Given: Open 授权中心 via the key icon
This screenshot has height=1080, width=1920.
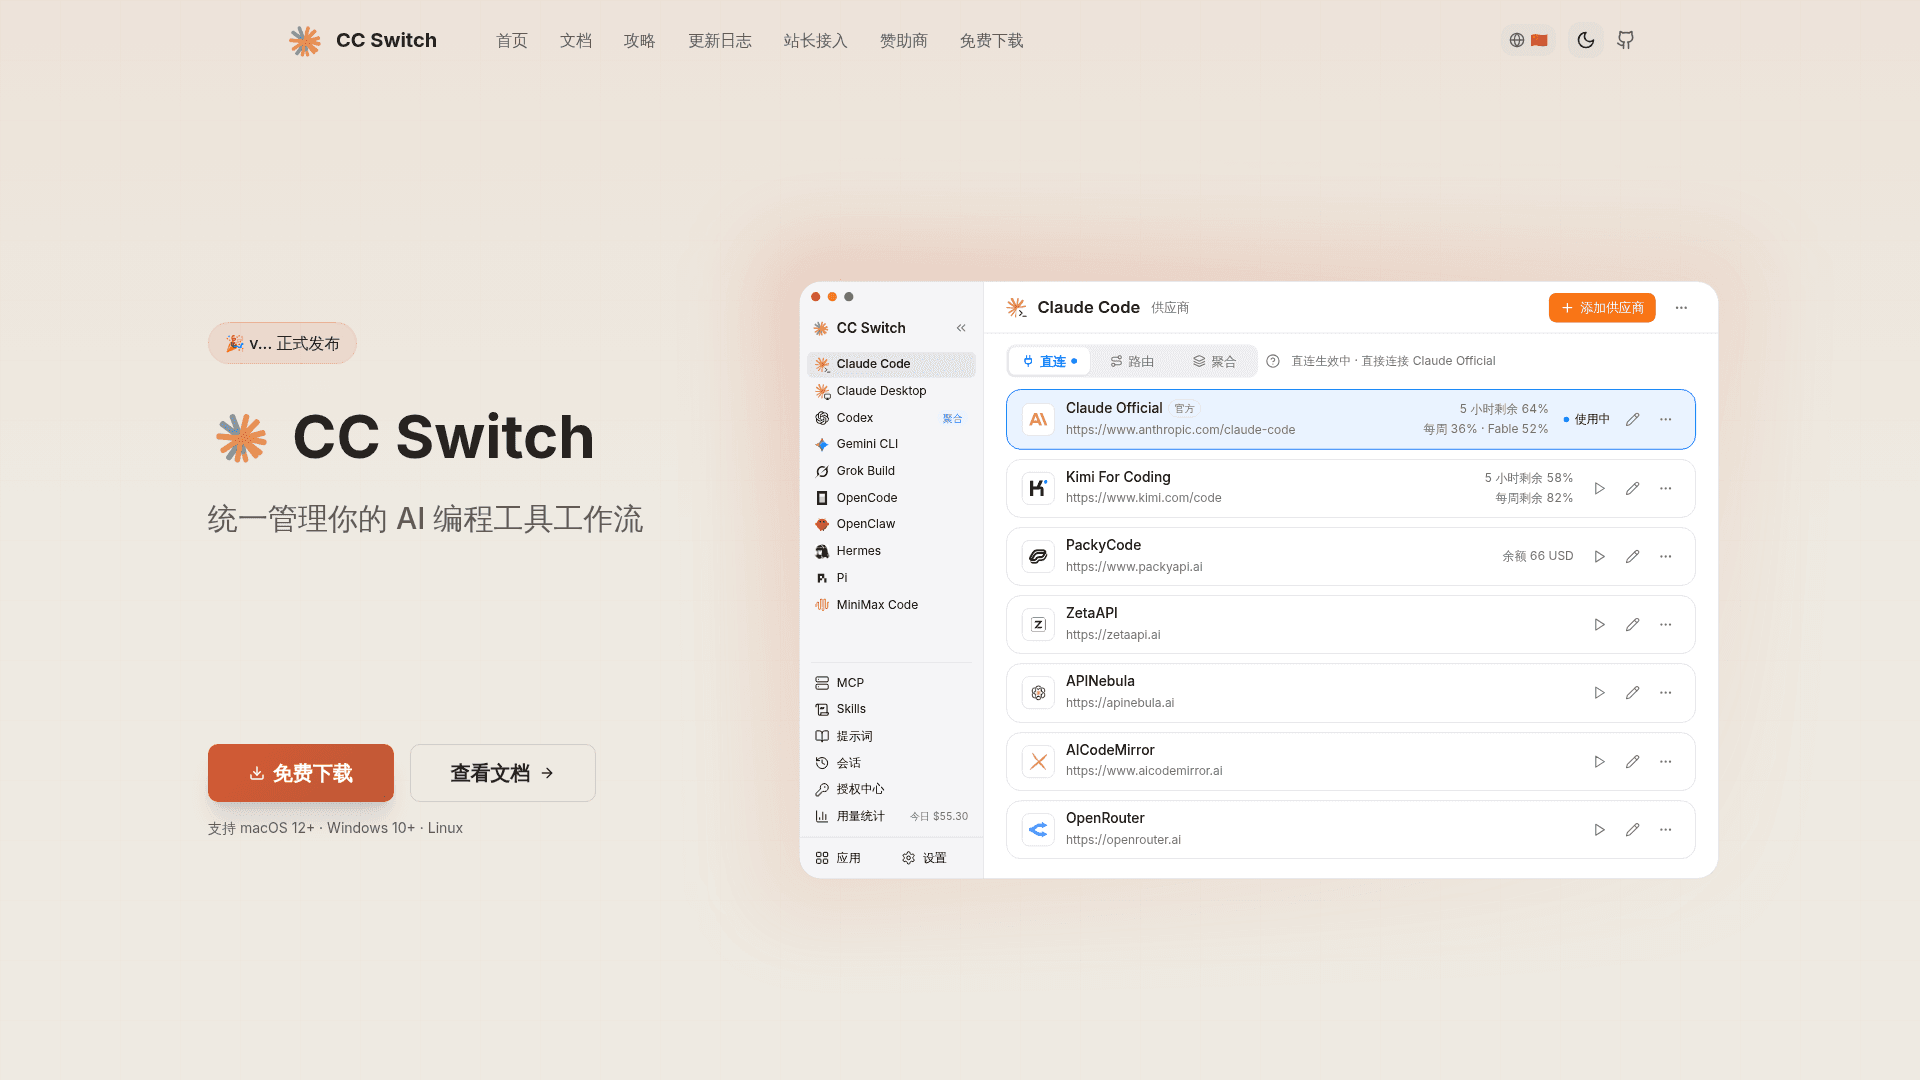Looking at the screenshot, I should click(822, 789).
